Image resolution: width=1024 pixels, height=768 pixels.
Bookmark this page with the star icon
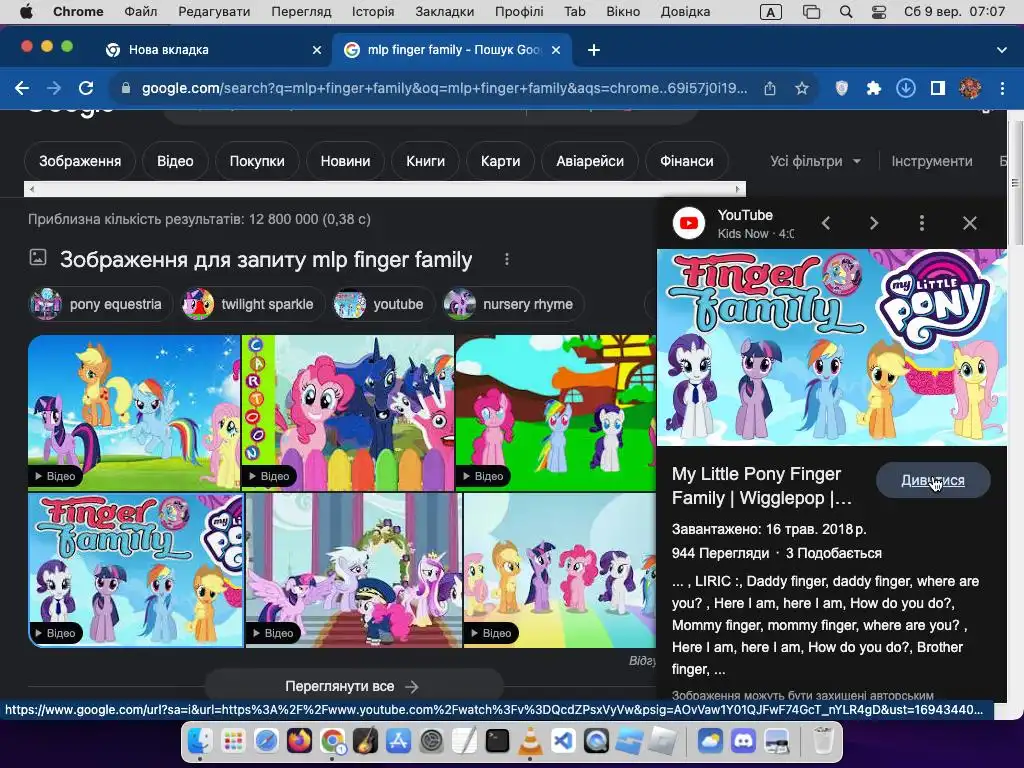[802, 88]
